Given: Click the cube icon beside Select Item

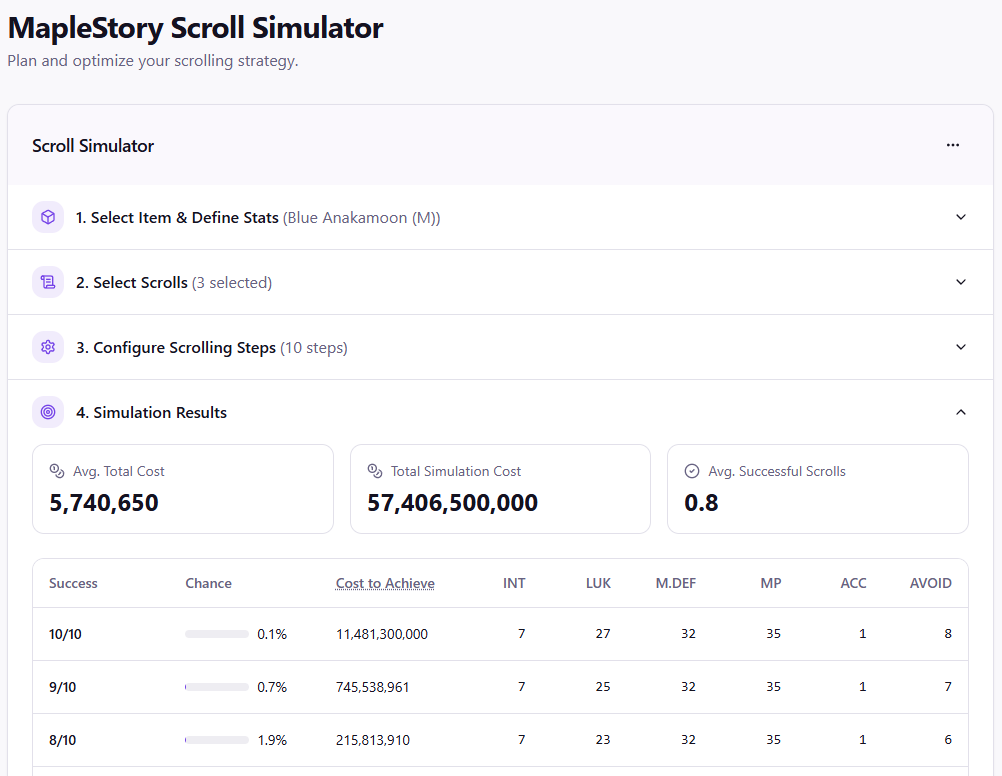Looking at the screenshot, I should coord(48,217).
